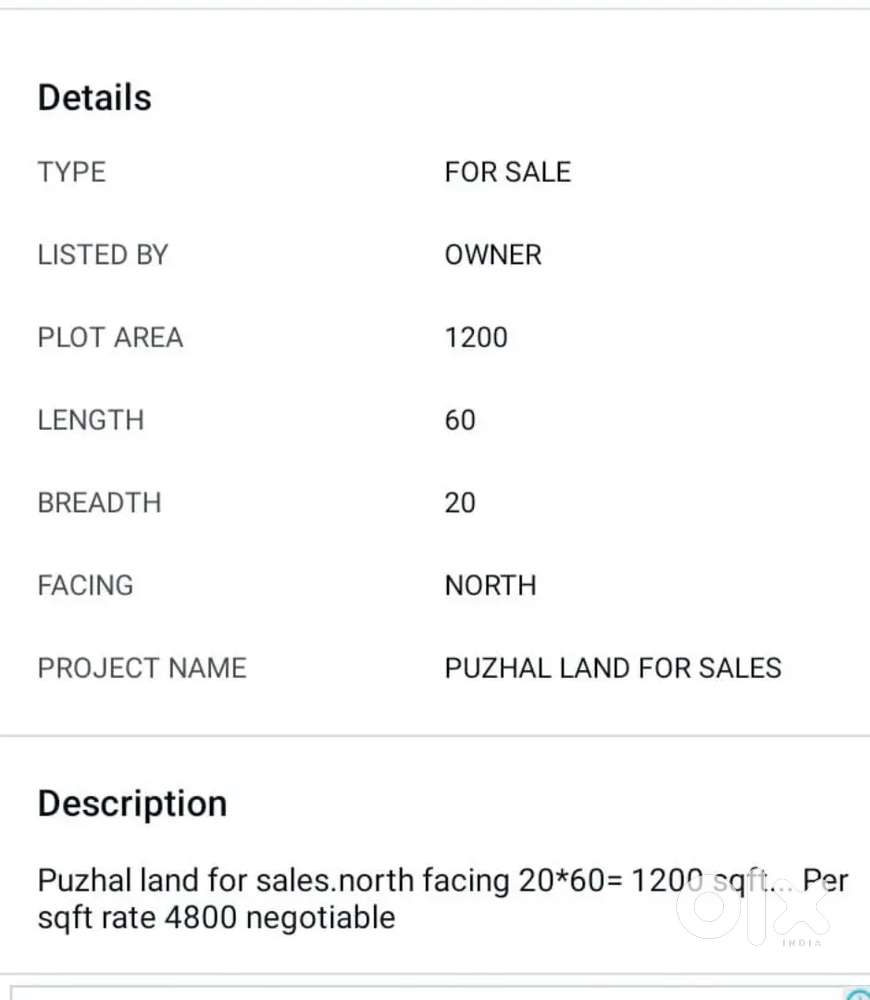Click the PUZHAL LAND FOR SALES project name
Image resolution: width=870 pixels, height=1000 pixels.
click(x=613, y=668)
